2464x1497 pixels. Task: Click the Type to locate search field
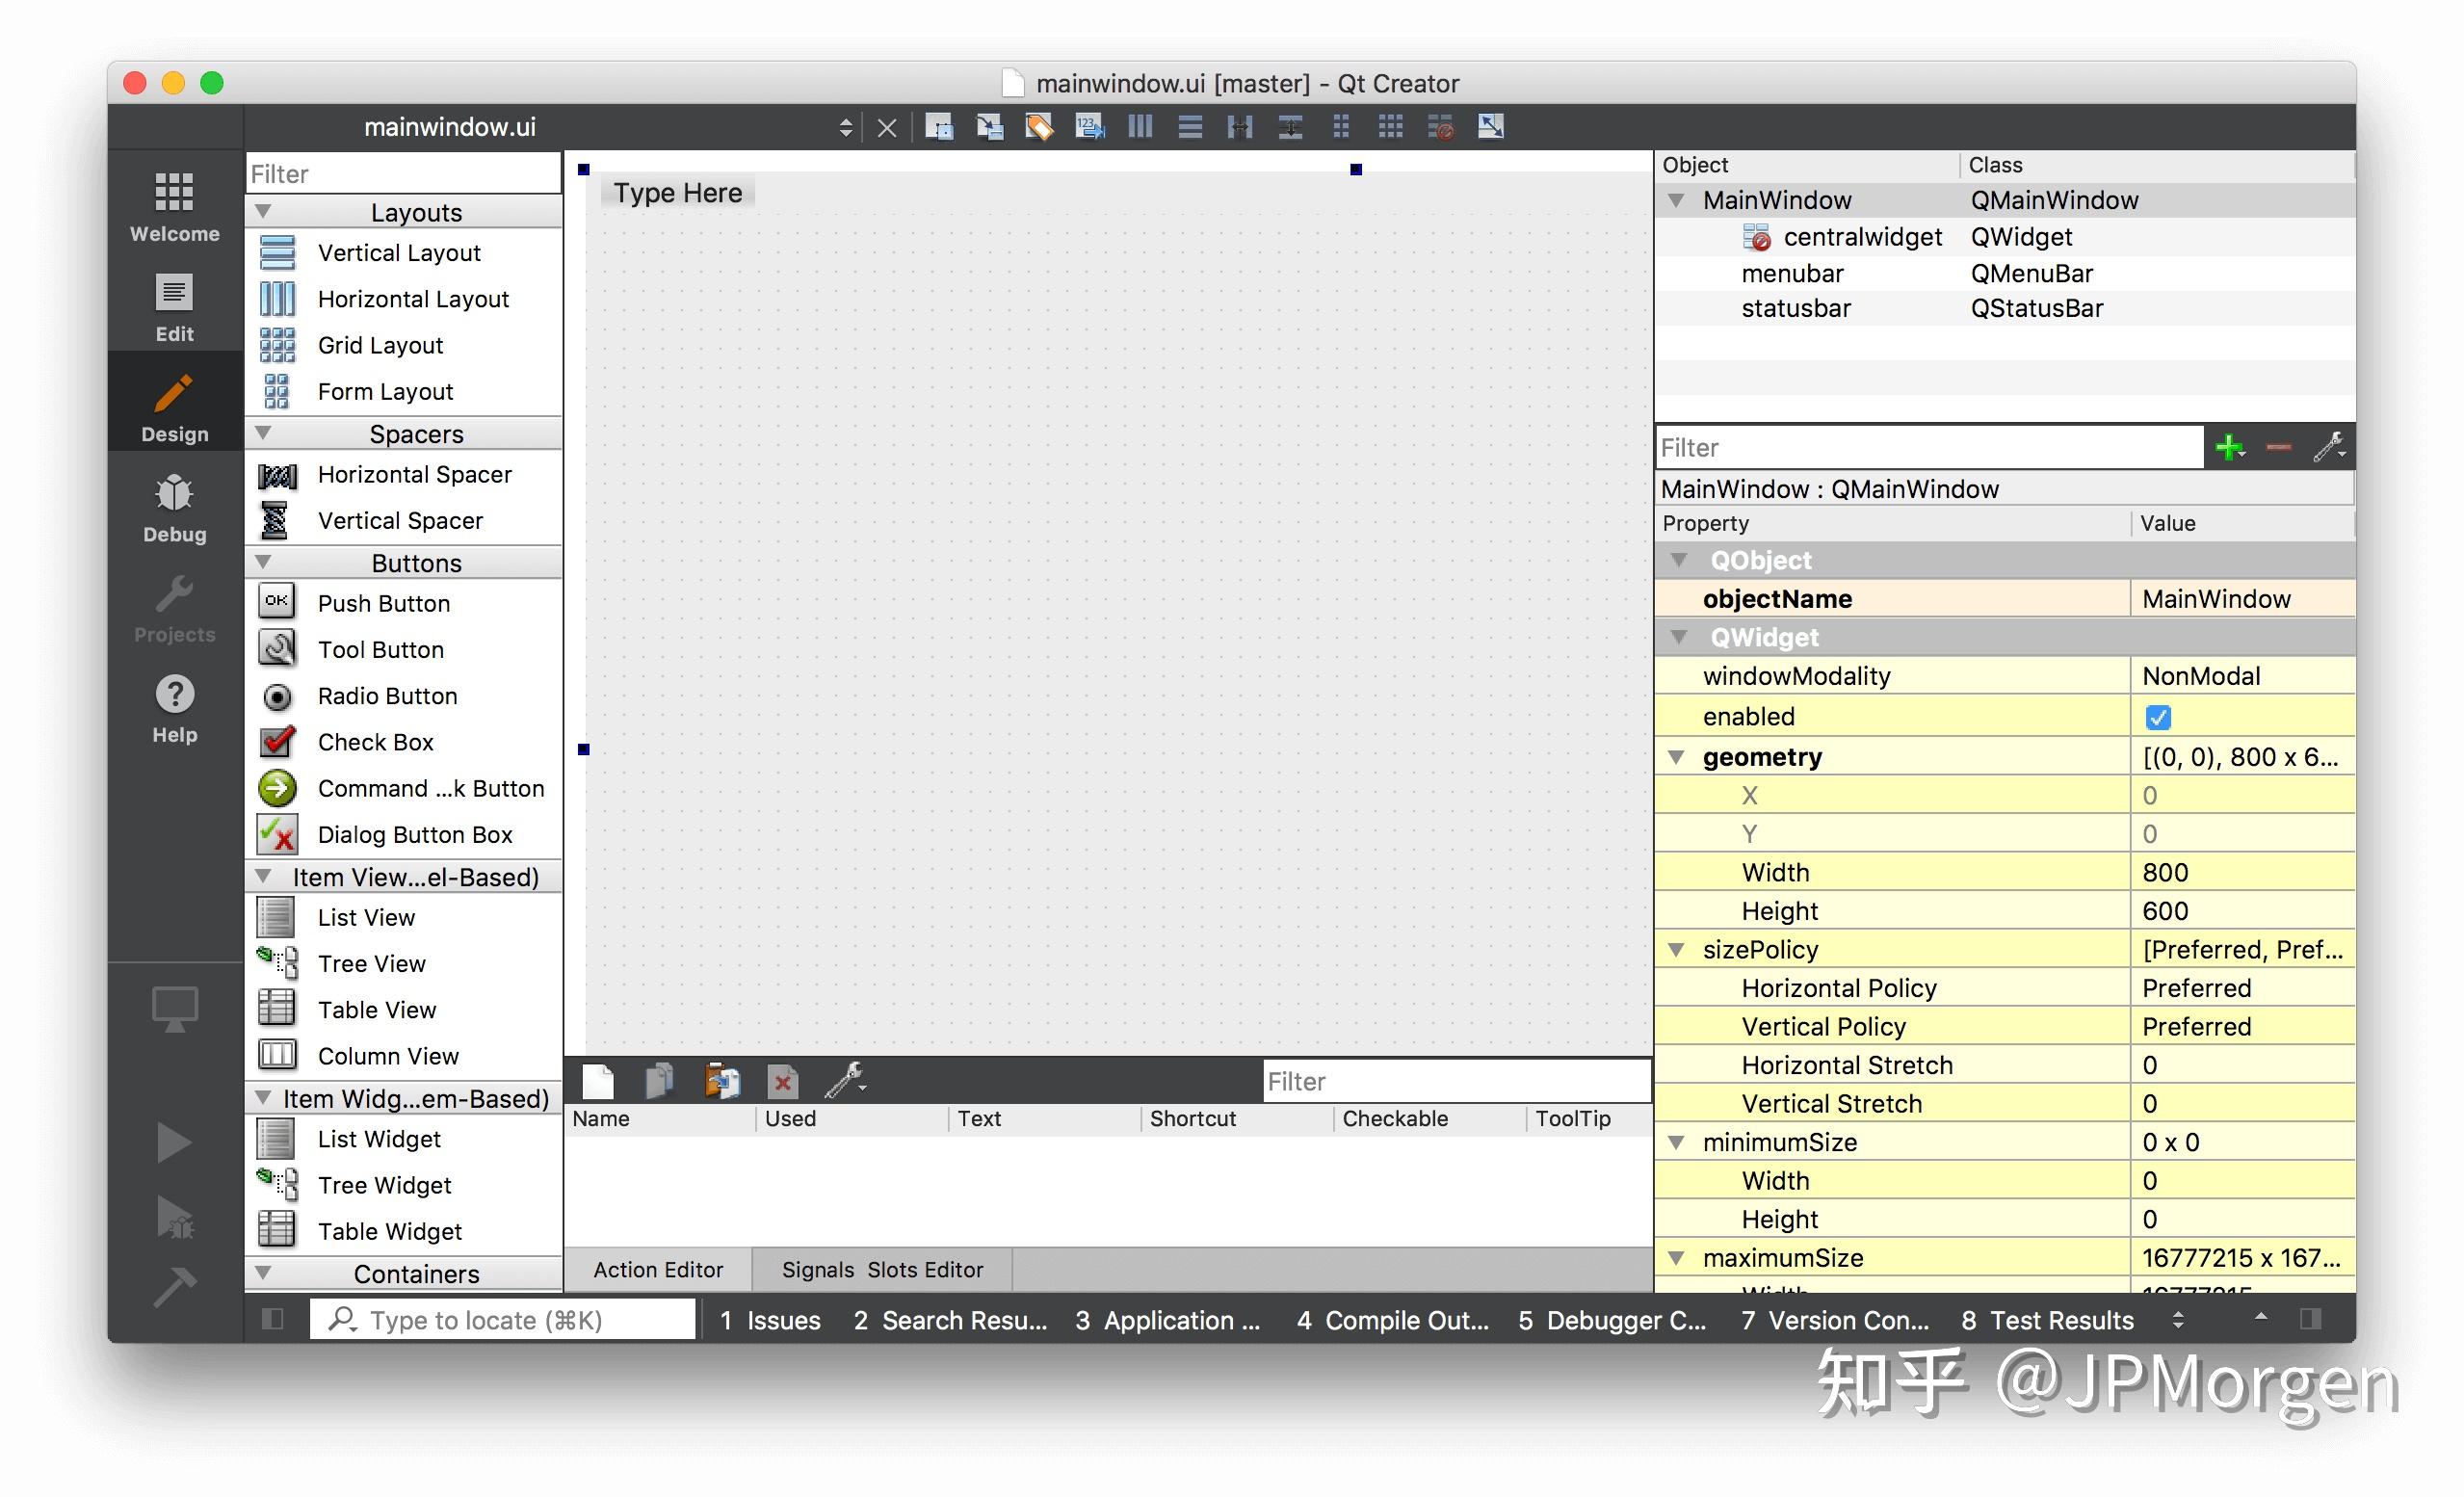click(503, 1320)
